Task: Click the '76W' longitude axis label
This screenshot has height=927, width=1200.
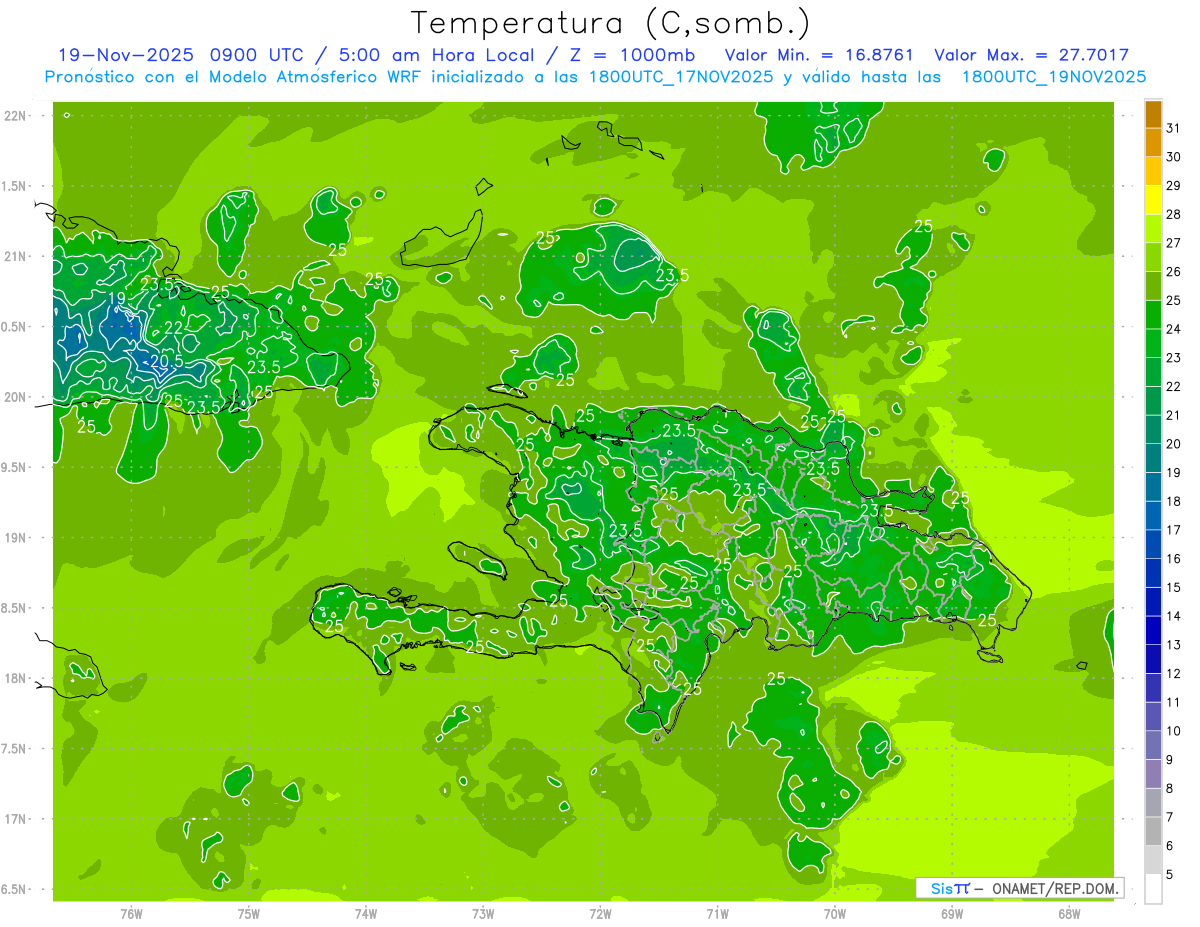Action: click(x=131, y=913)
